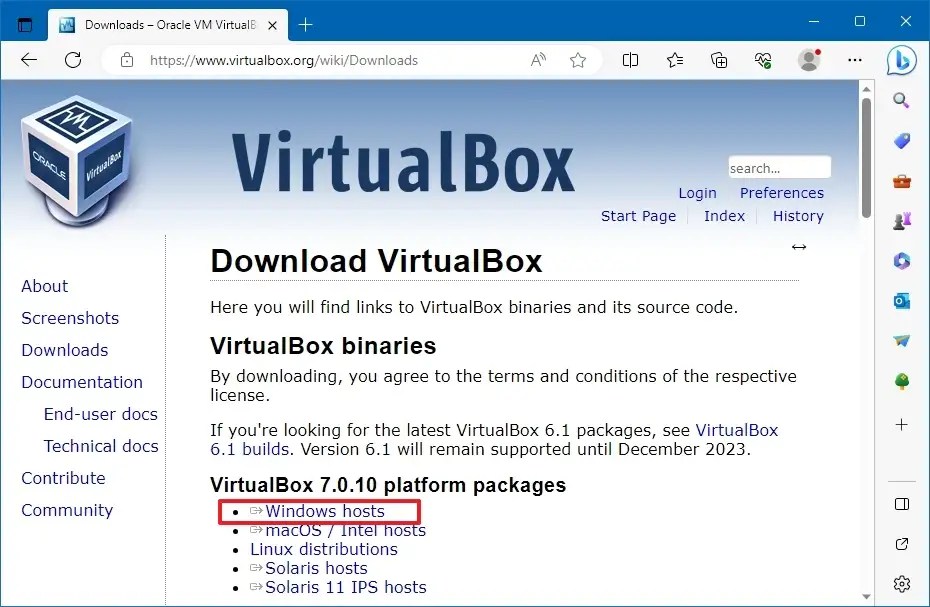The image size is (930, 607).
Task: Click inside the search box
Action: tap(779, 166)
